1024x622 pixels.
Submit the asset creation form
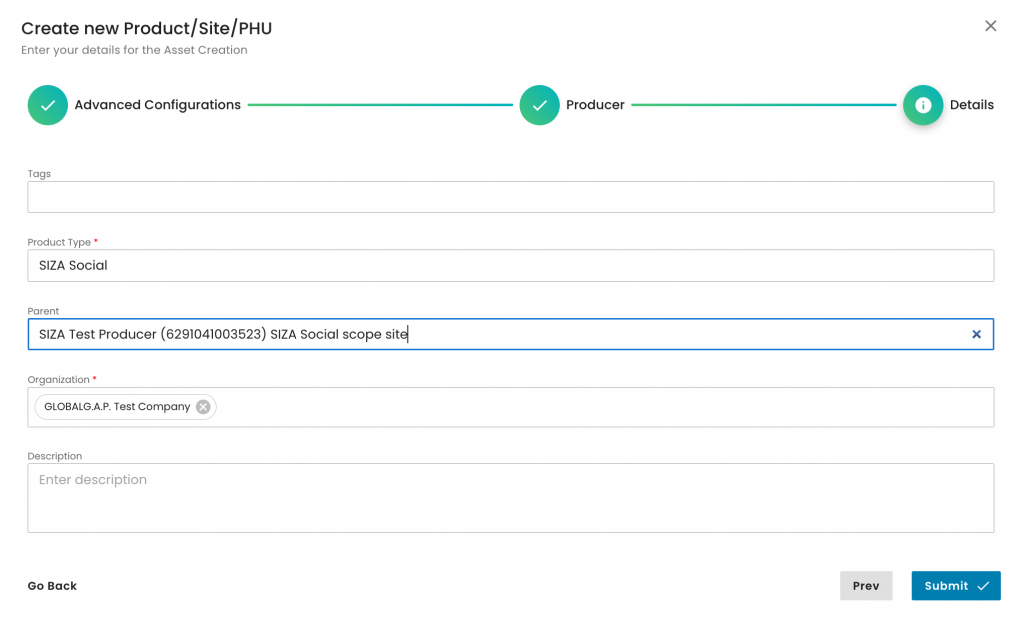(955, 586)
